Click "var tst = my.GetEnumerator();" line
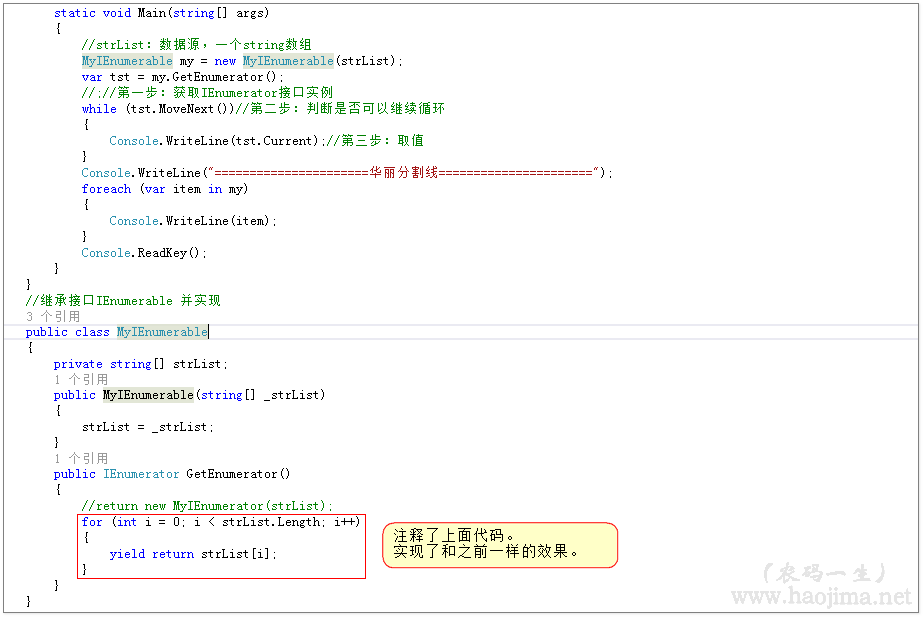Screen dimensions: 923x617 click(182, 77)
